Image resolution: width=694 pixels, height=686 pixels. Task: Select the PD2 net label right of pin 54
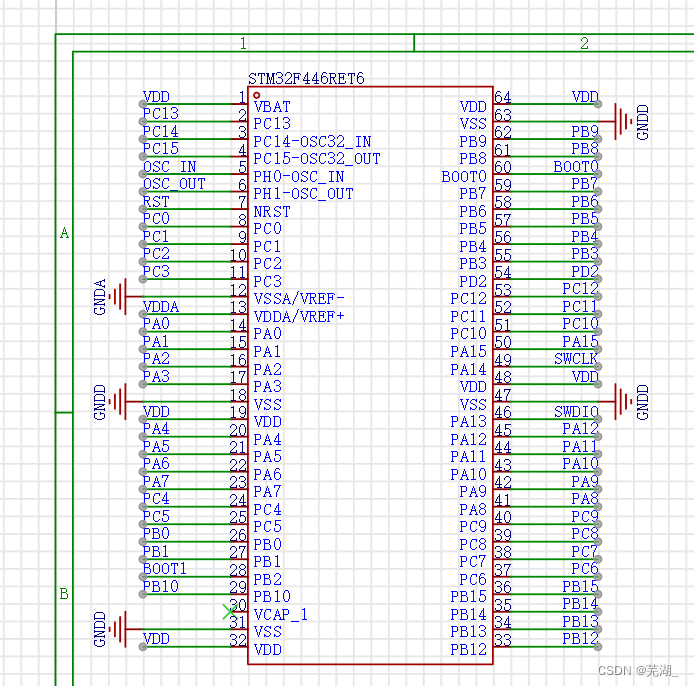[x=585, y=271]
